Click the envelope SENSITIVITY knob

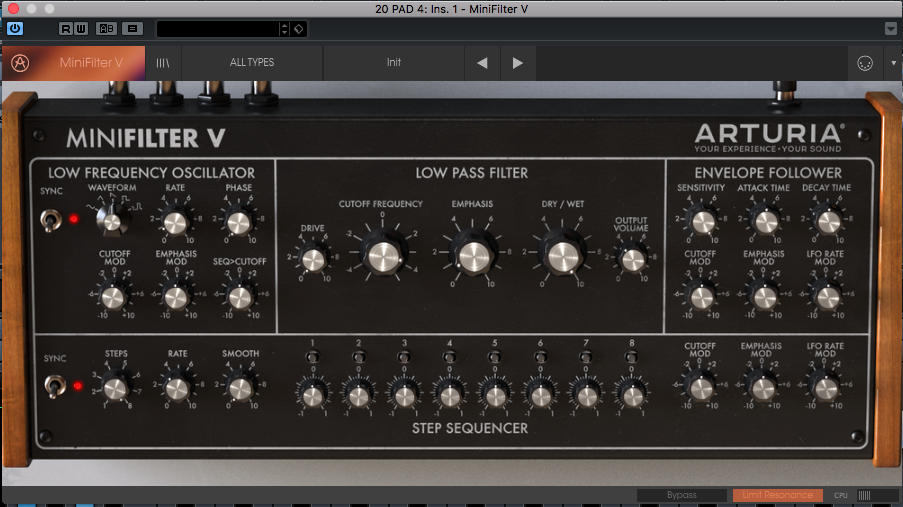(x=703, y=222)
